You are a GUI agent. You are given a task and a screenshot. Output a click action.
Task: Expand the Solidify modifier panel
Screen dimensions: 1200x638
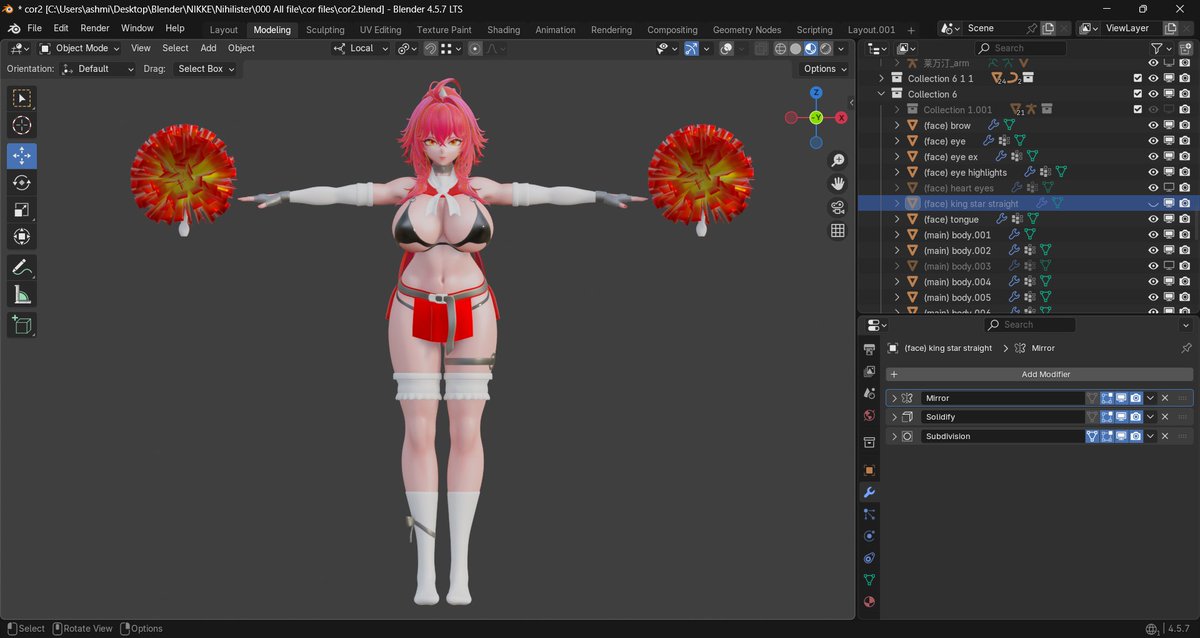[895, 417]
